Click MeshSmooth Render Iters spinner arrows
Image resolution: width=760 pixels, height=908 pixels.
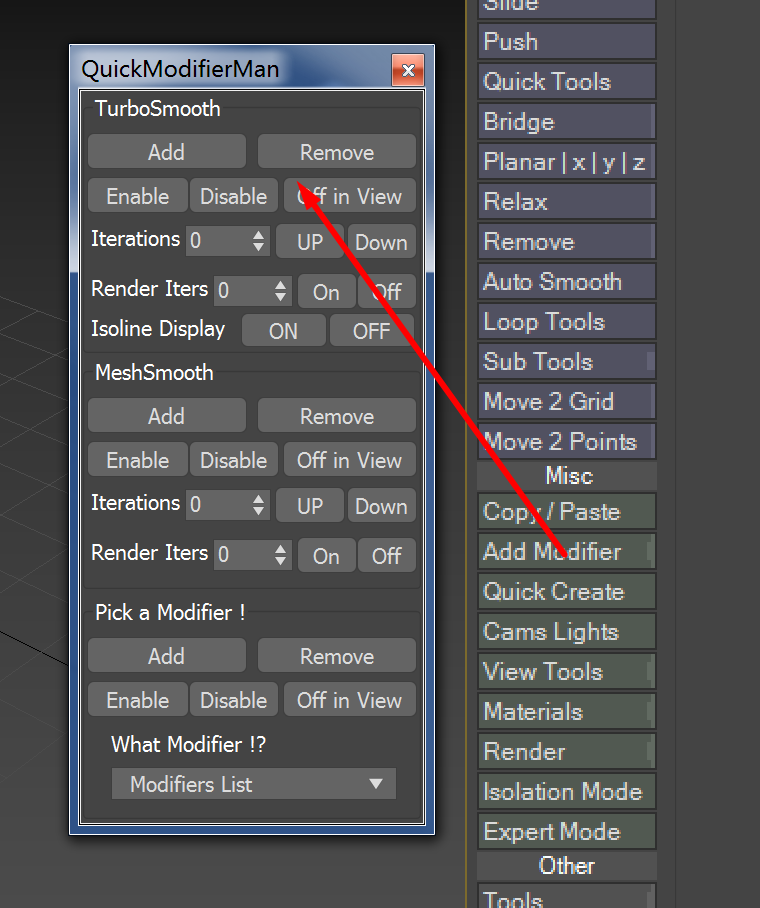click(x=280, y=555)
